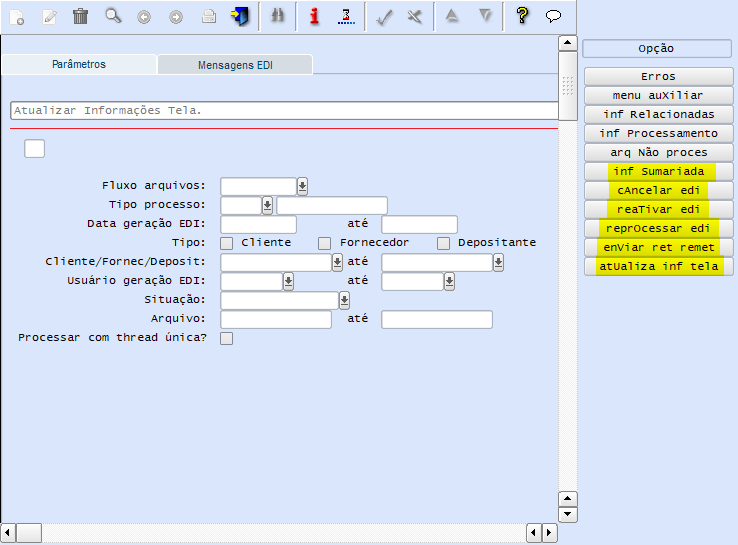Click the Data geração EDI end field

tap(419, 224)
